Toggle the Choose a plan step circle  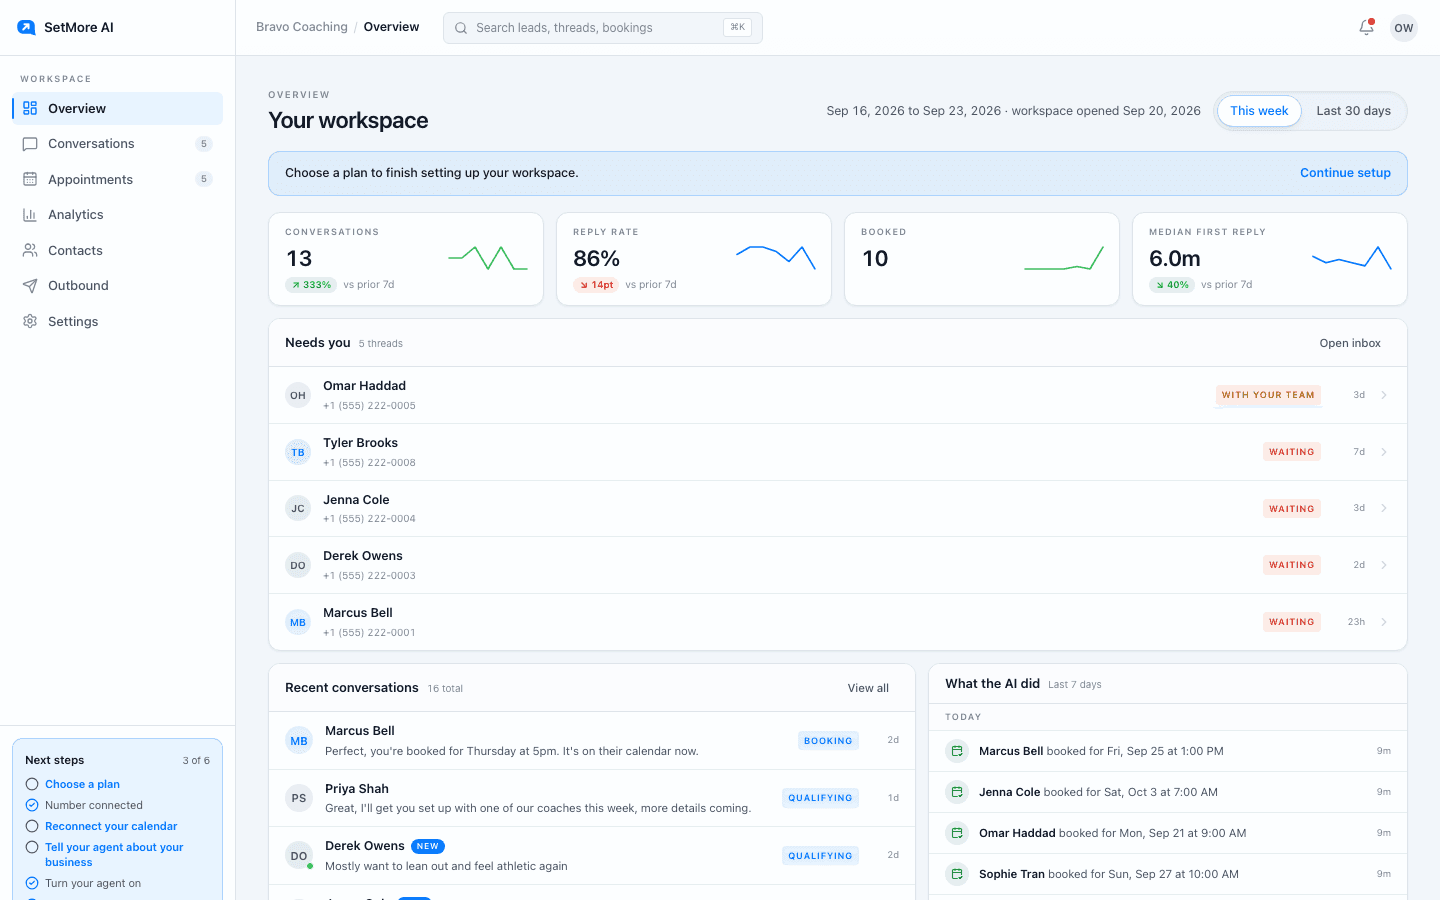[32, 784]
